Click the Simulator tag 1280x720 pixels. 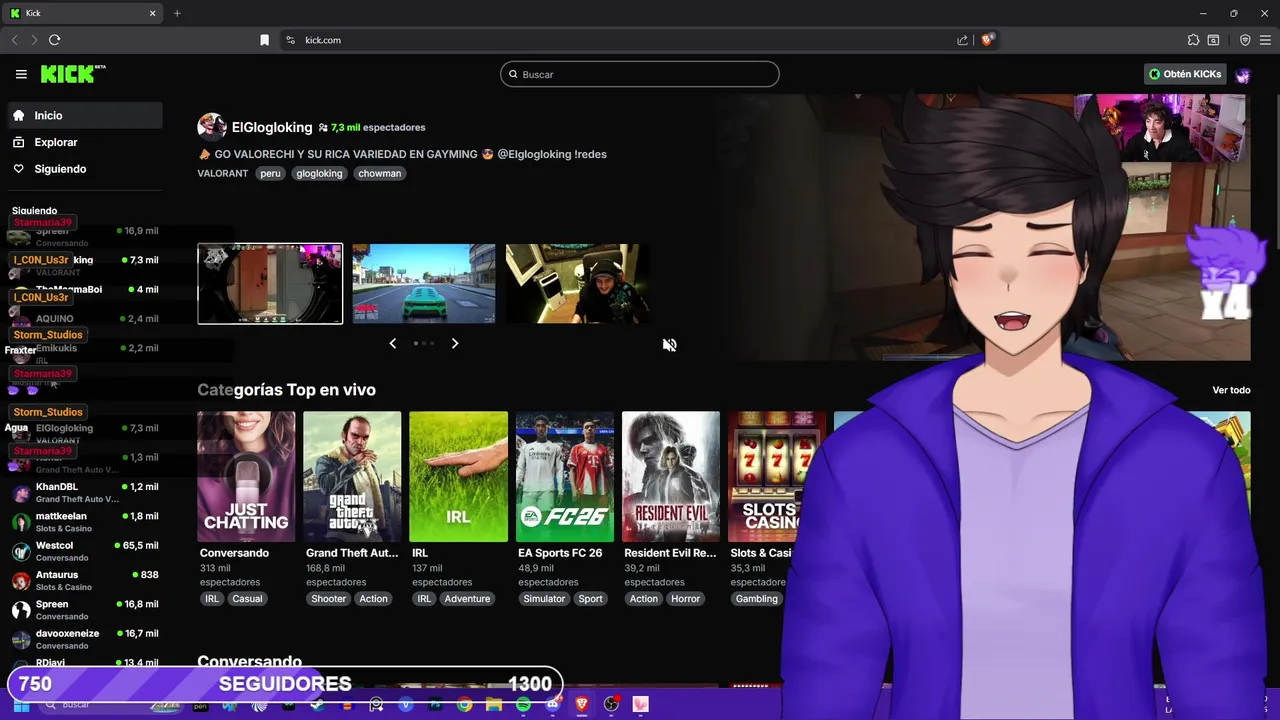tap(544, 599)
